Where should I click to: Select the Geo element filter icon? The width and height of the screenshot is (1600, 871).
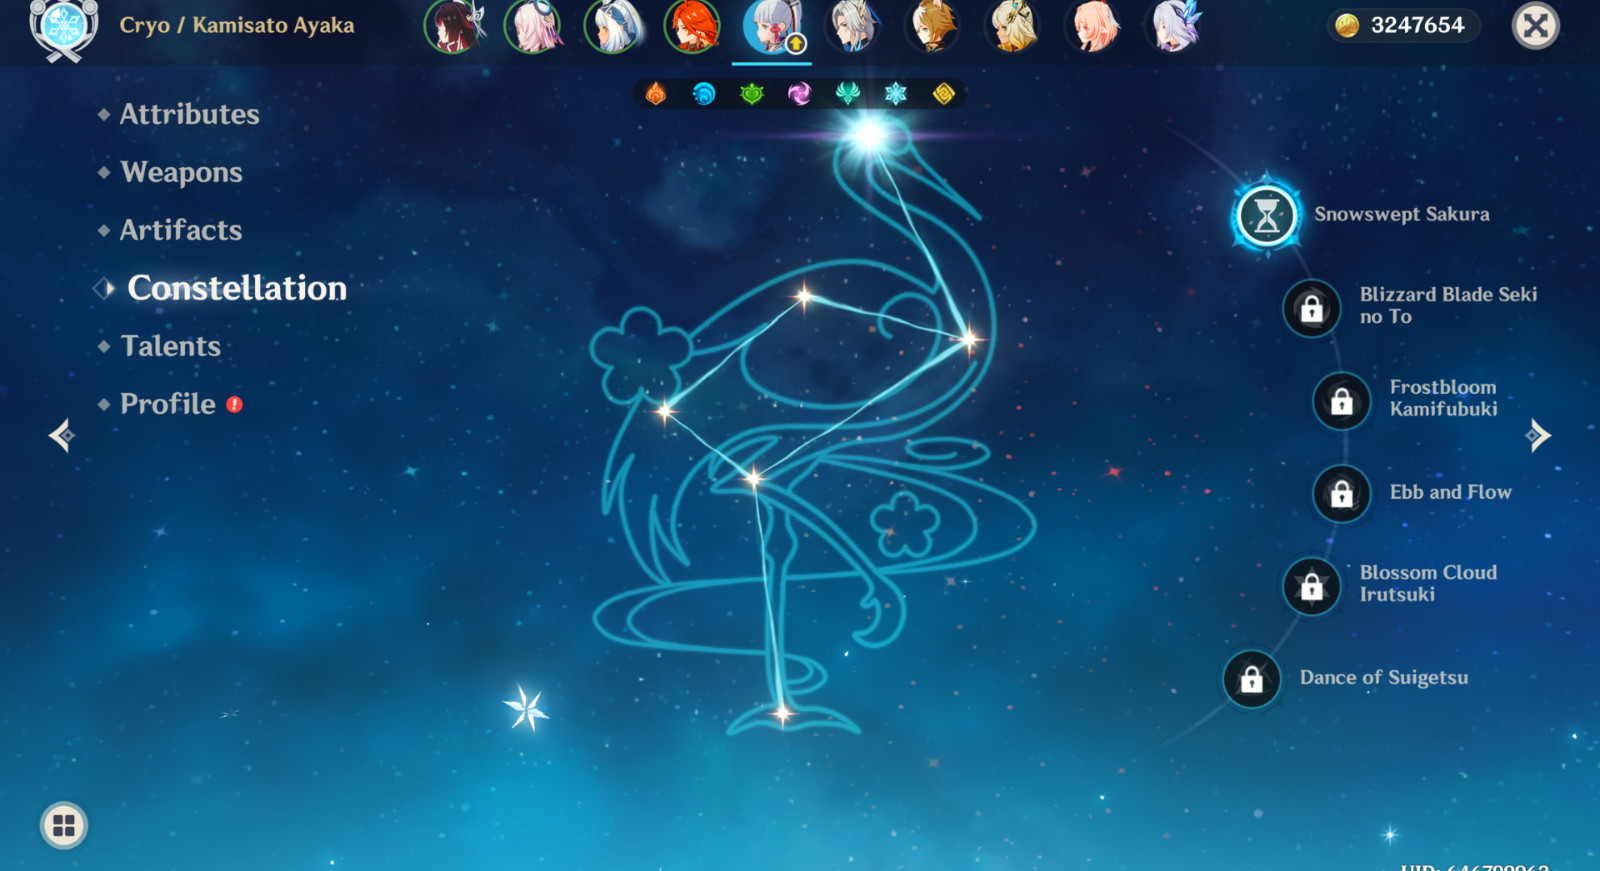click(943, 94)
